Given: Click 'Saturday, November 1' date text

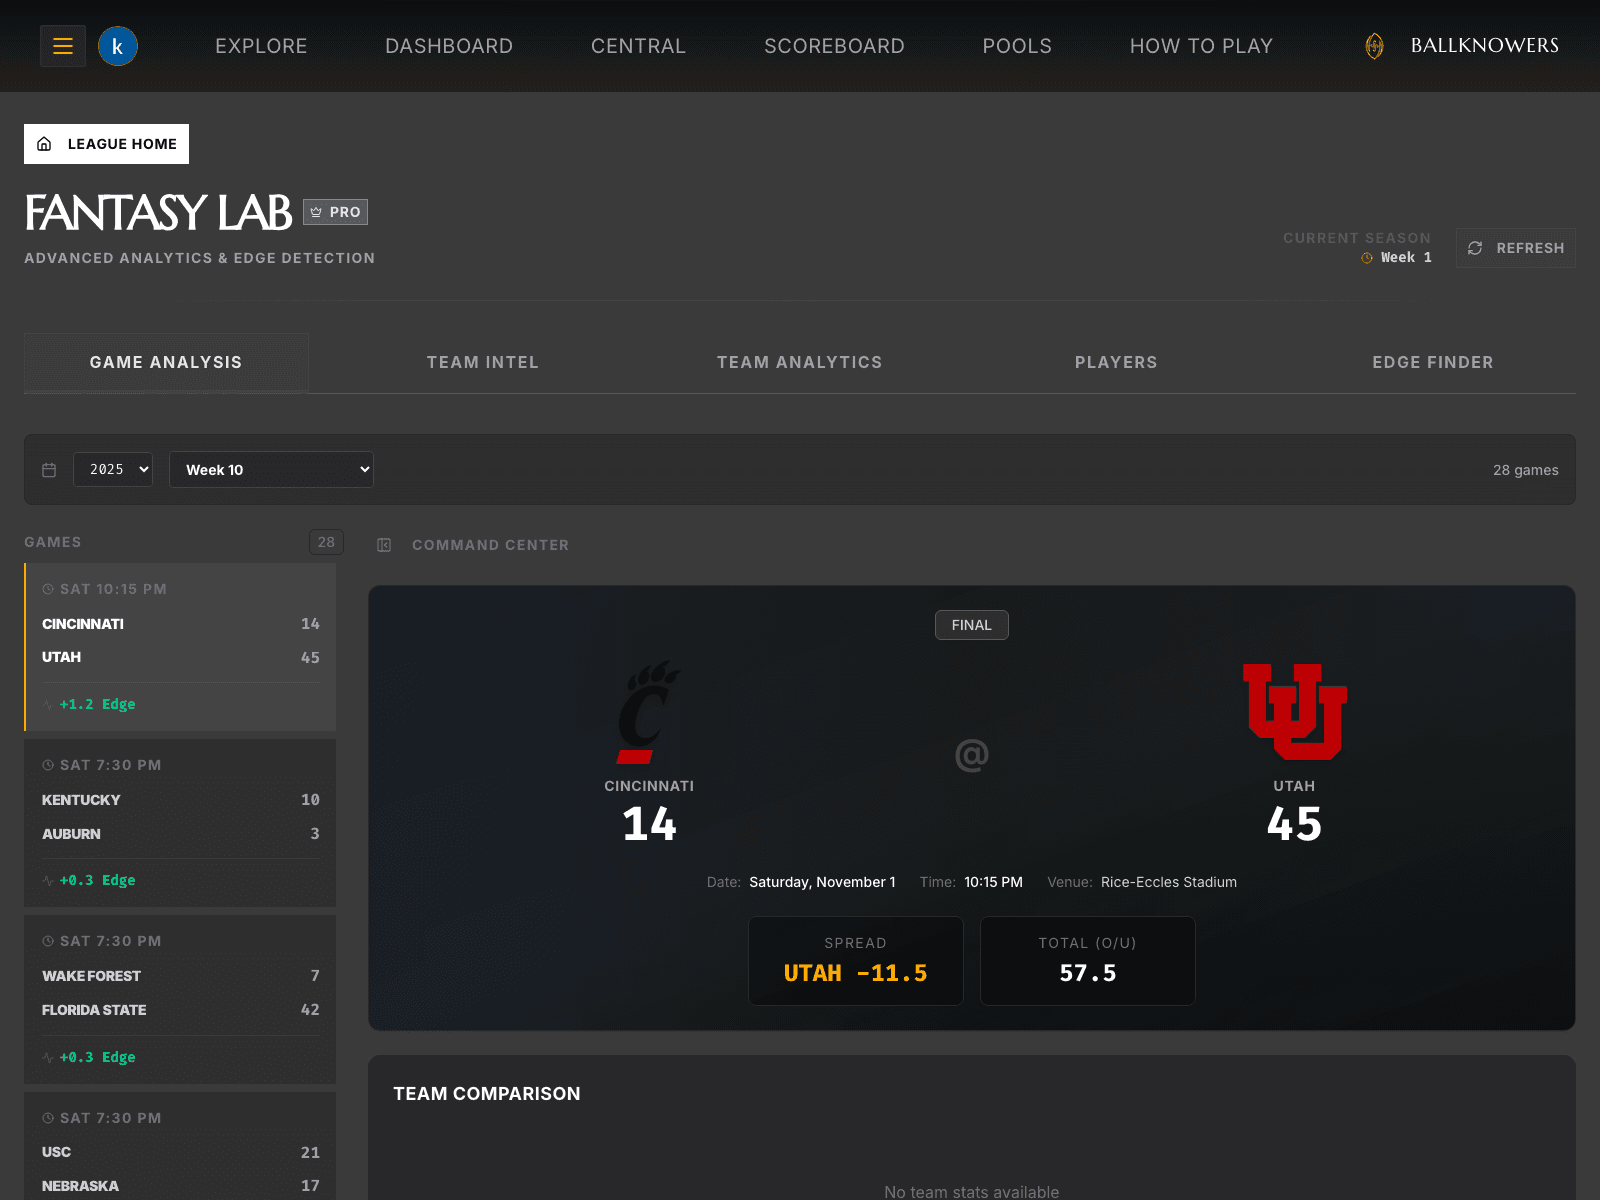Looking at the screenshot, I should (x=822, y=882).
